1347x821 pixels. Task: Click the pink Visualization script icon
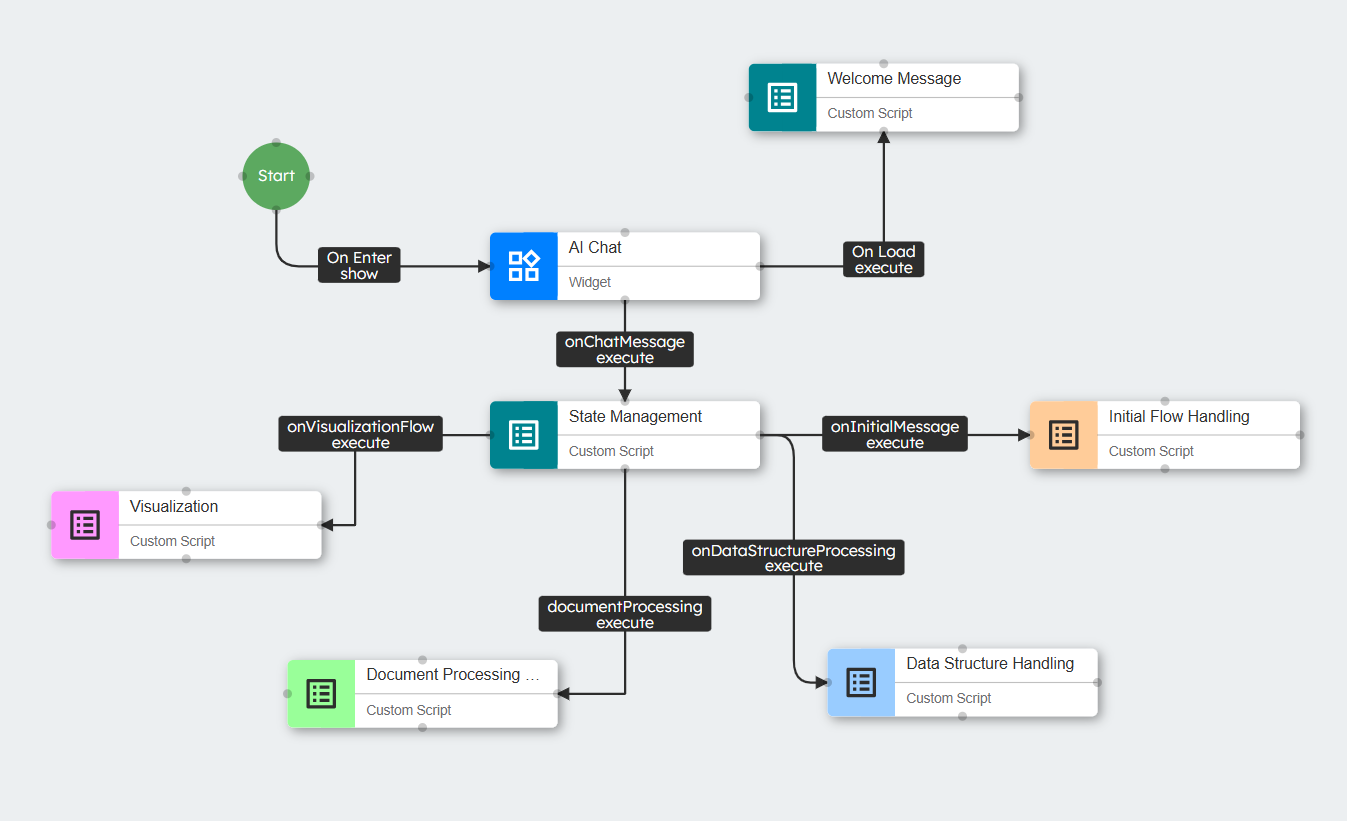pos(85,525)
